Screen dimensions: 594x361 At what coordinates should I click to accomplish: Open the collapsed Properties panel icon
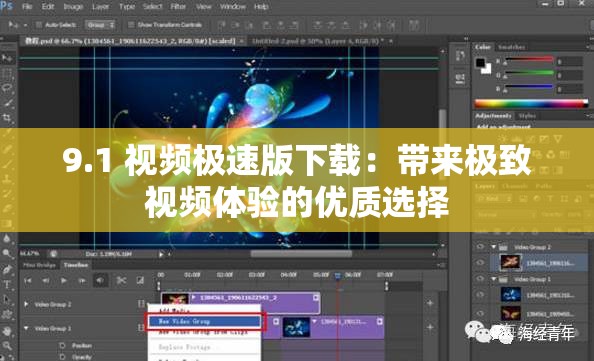[x=460, y=78]
